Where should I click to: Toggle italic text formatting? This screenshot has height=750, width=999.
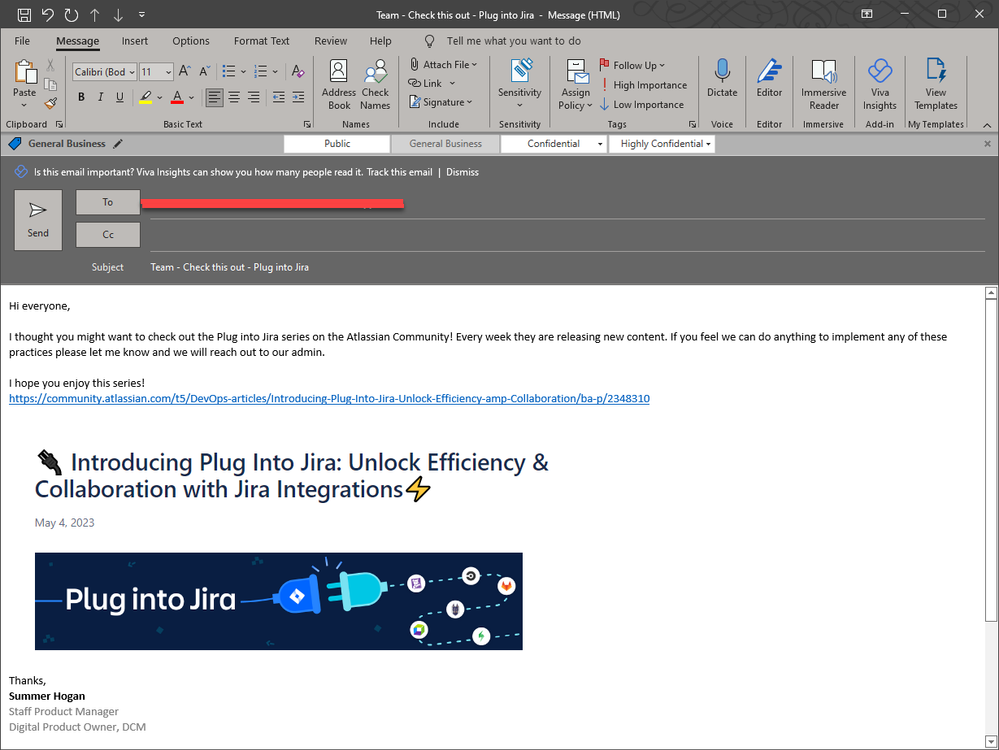pos(100,97)
